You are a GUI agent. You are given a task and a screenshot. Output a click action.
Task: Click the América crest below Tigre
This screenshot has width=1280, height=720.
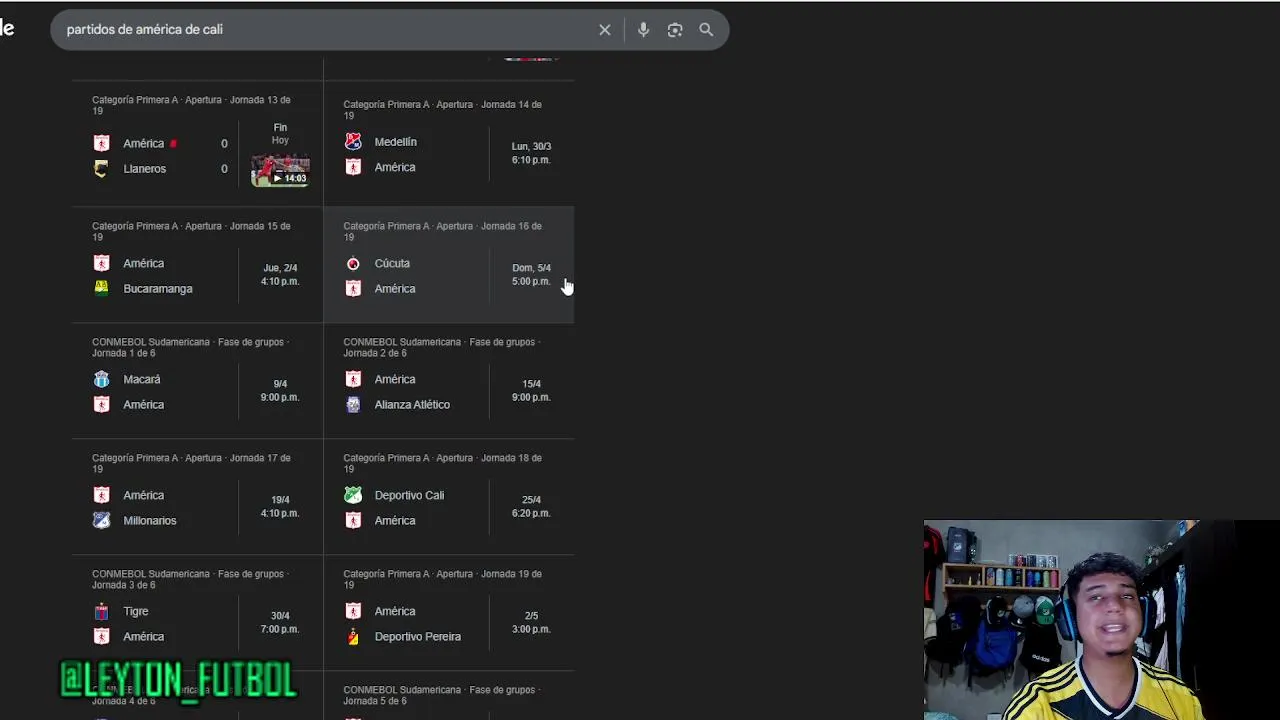(101, 636)
